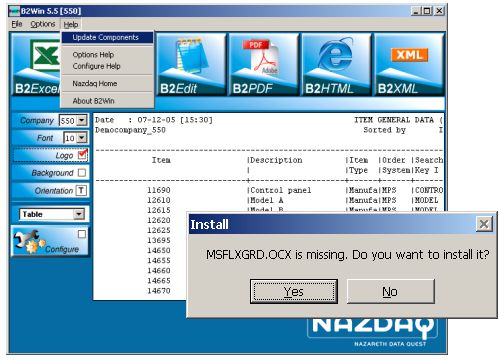Click item number 11690 in report
499x360 pixels.
click(159, 190)
